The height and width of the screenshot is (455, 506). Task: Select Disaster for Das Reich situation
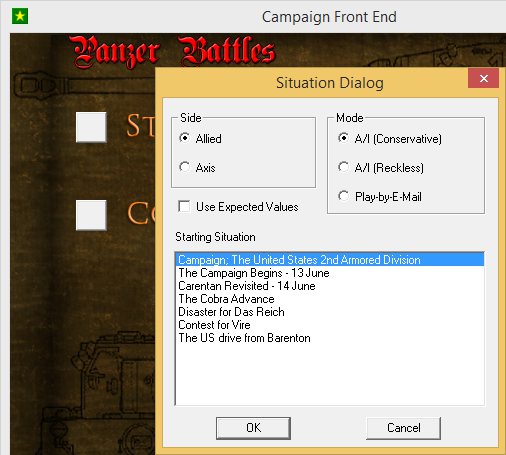330,312
